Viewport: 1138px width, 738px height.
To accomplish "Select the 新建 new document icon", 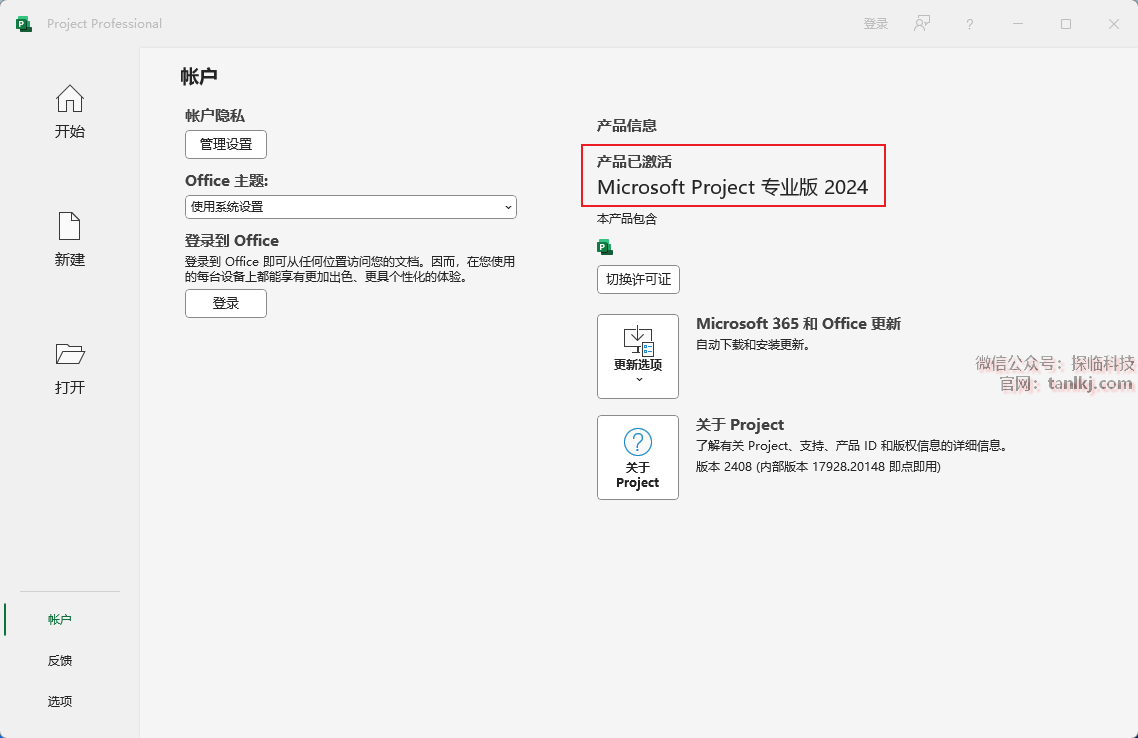I will 70,226.
